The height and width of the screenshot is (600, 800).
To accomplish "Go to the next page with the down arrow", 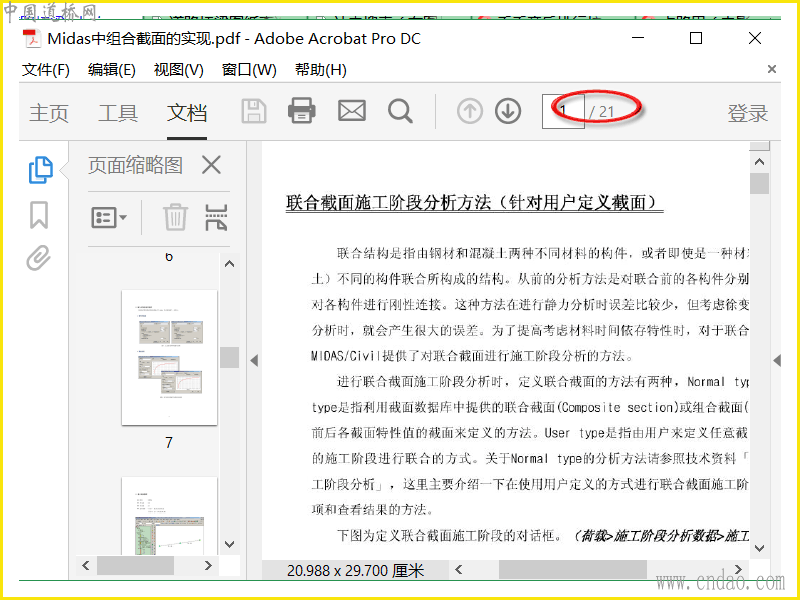I will click(508, 111).
